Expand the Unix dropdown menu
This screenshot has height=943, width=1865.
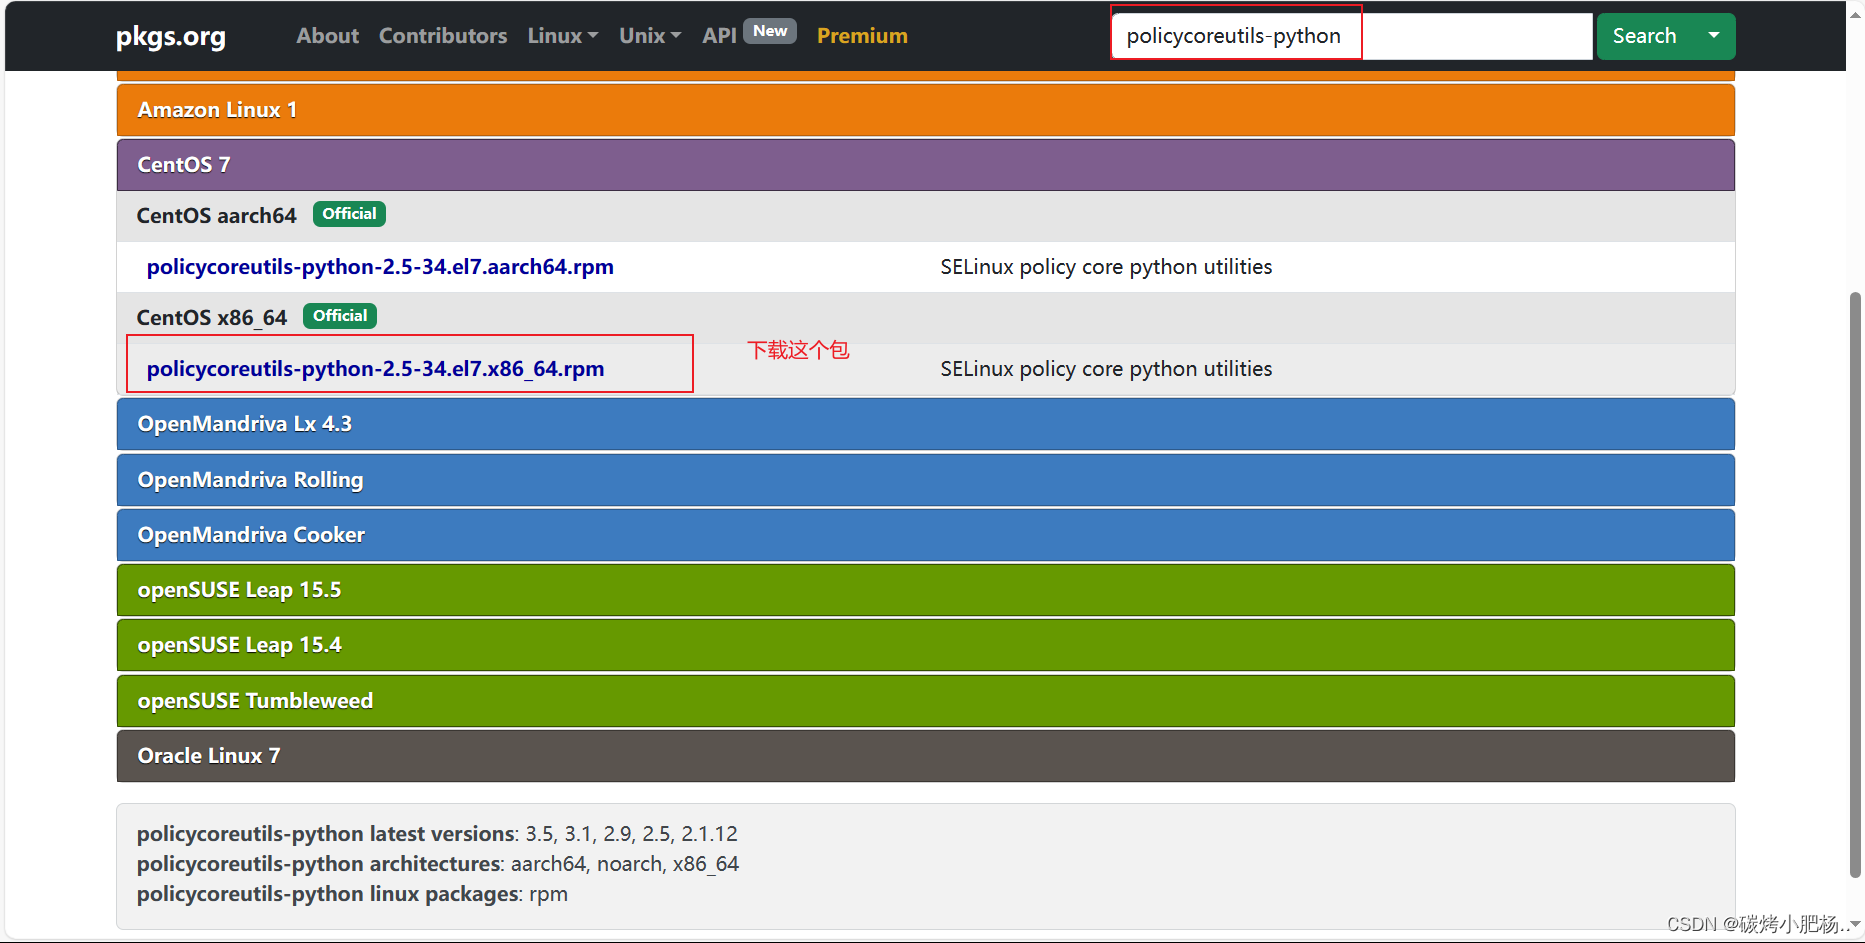tap(650, 36)
